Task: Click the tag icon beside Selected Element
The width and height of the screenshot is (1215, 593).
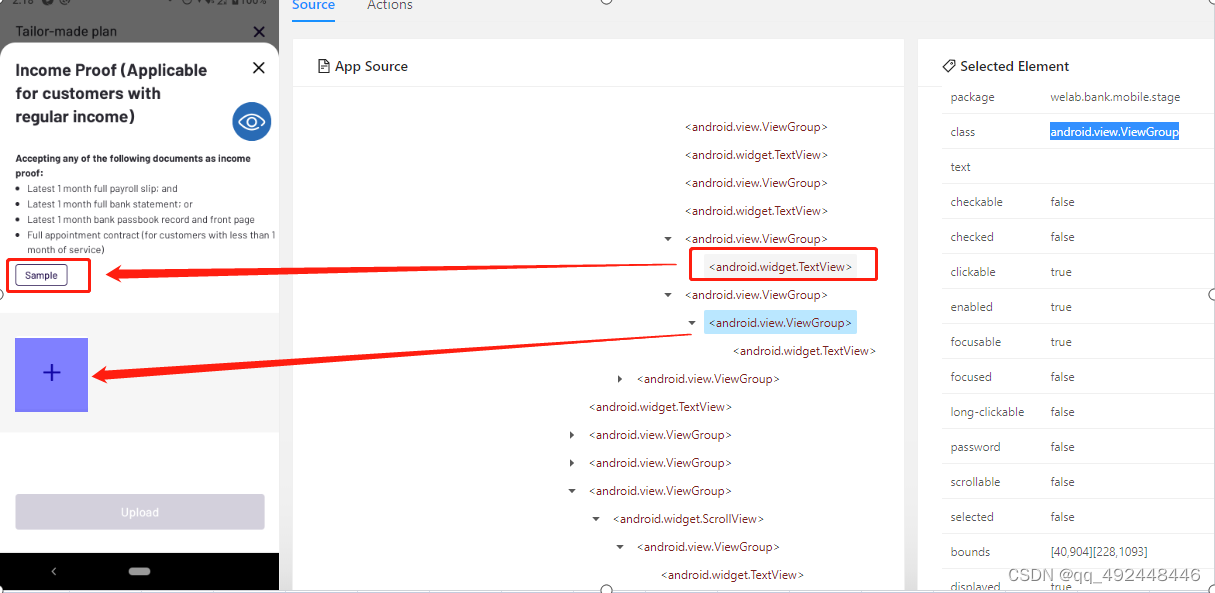Action: (x=948, y=65)
